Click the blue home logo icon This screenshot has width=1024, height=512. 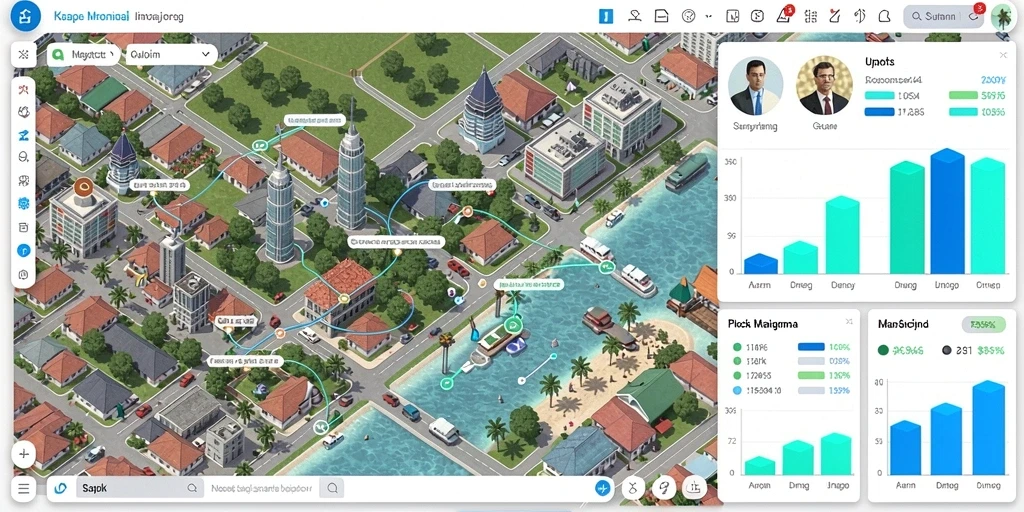pyautogui.click(x=25, y=16)
